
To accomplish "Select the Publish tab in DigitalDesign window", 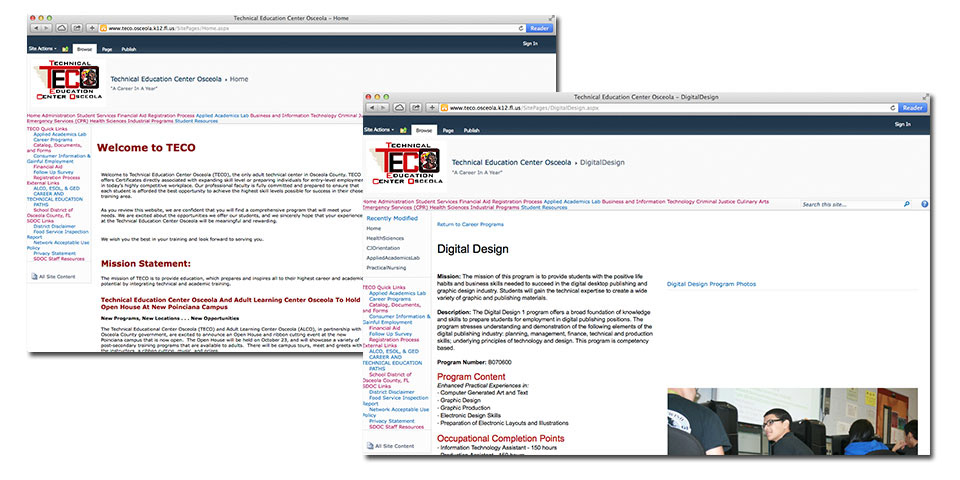I will (x=471, y=130).
